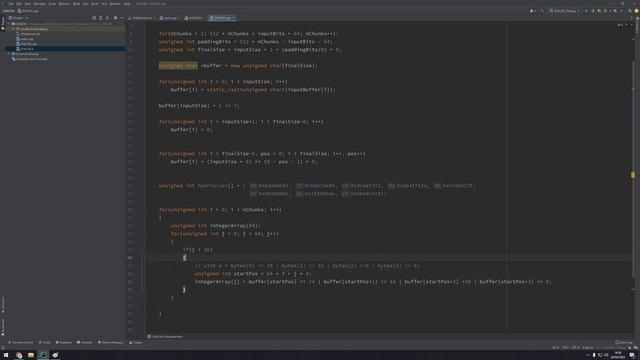
Task: Click the Stop icon in the toolbar
Action: tap(622, 11)
